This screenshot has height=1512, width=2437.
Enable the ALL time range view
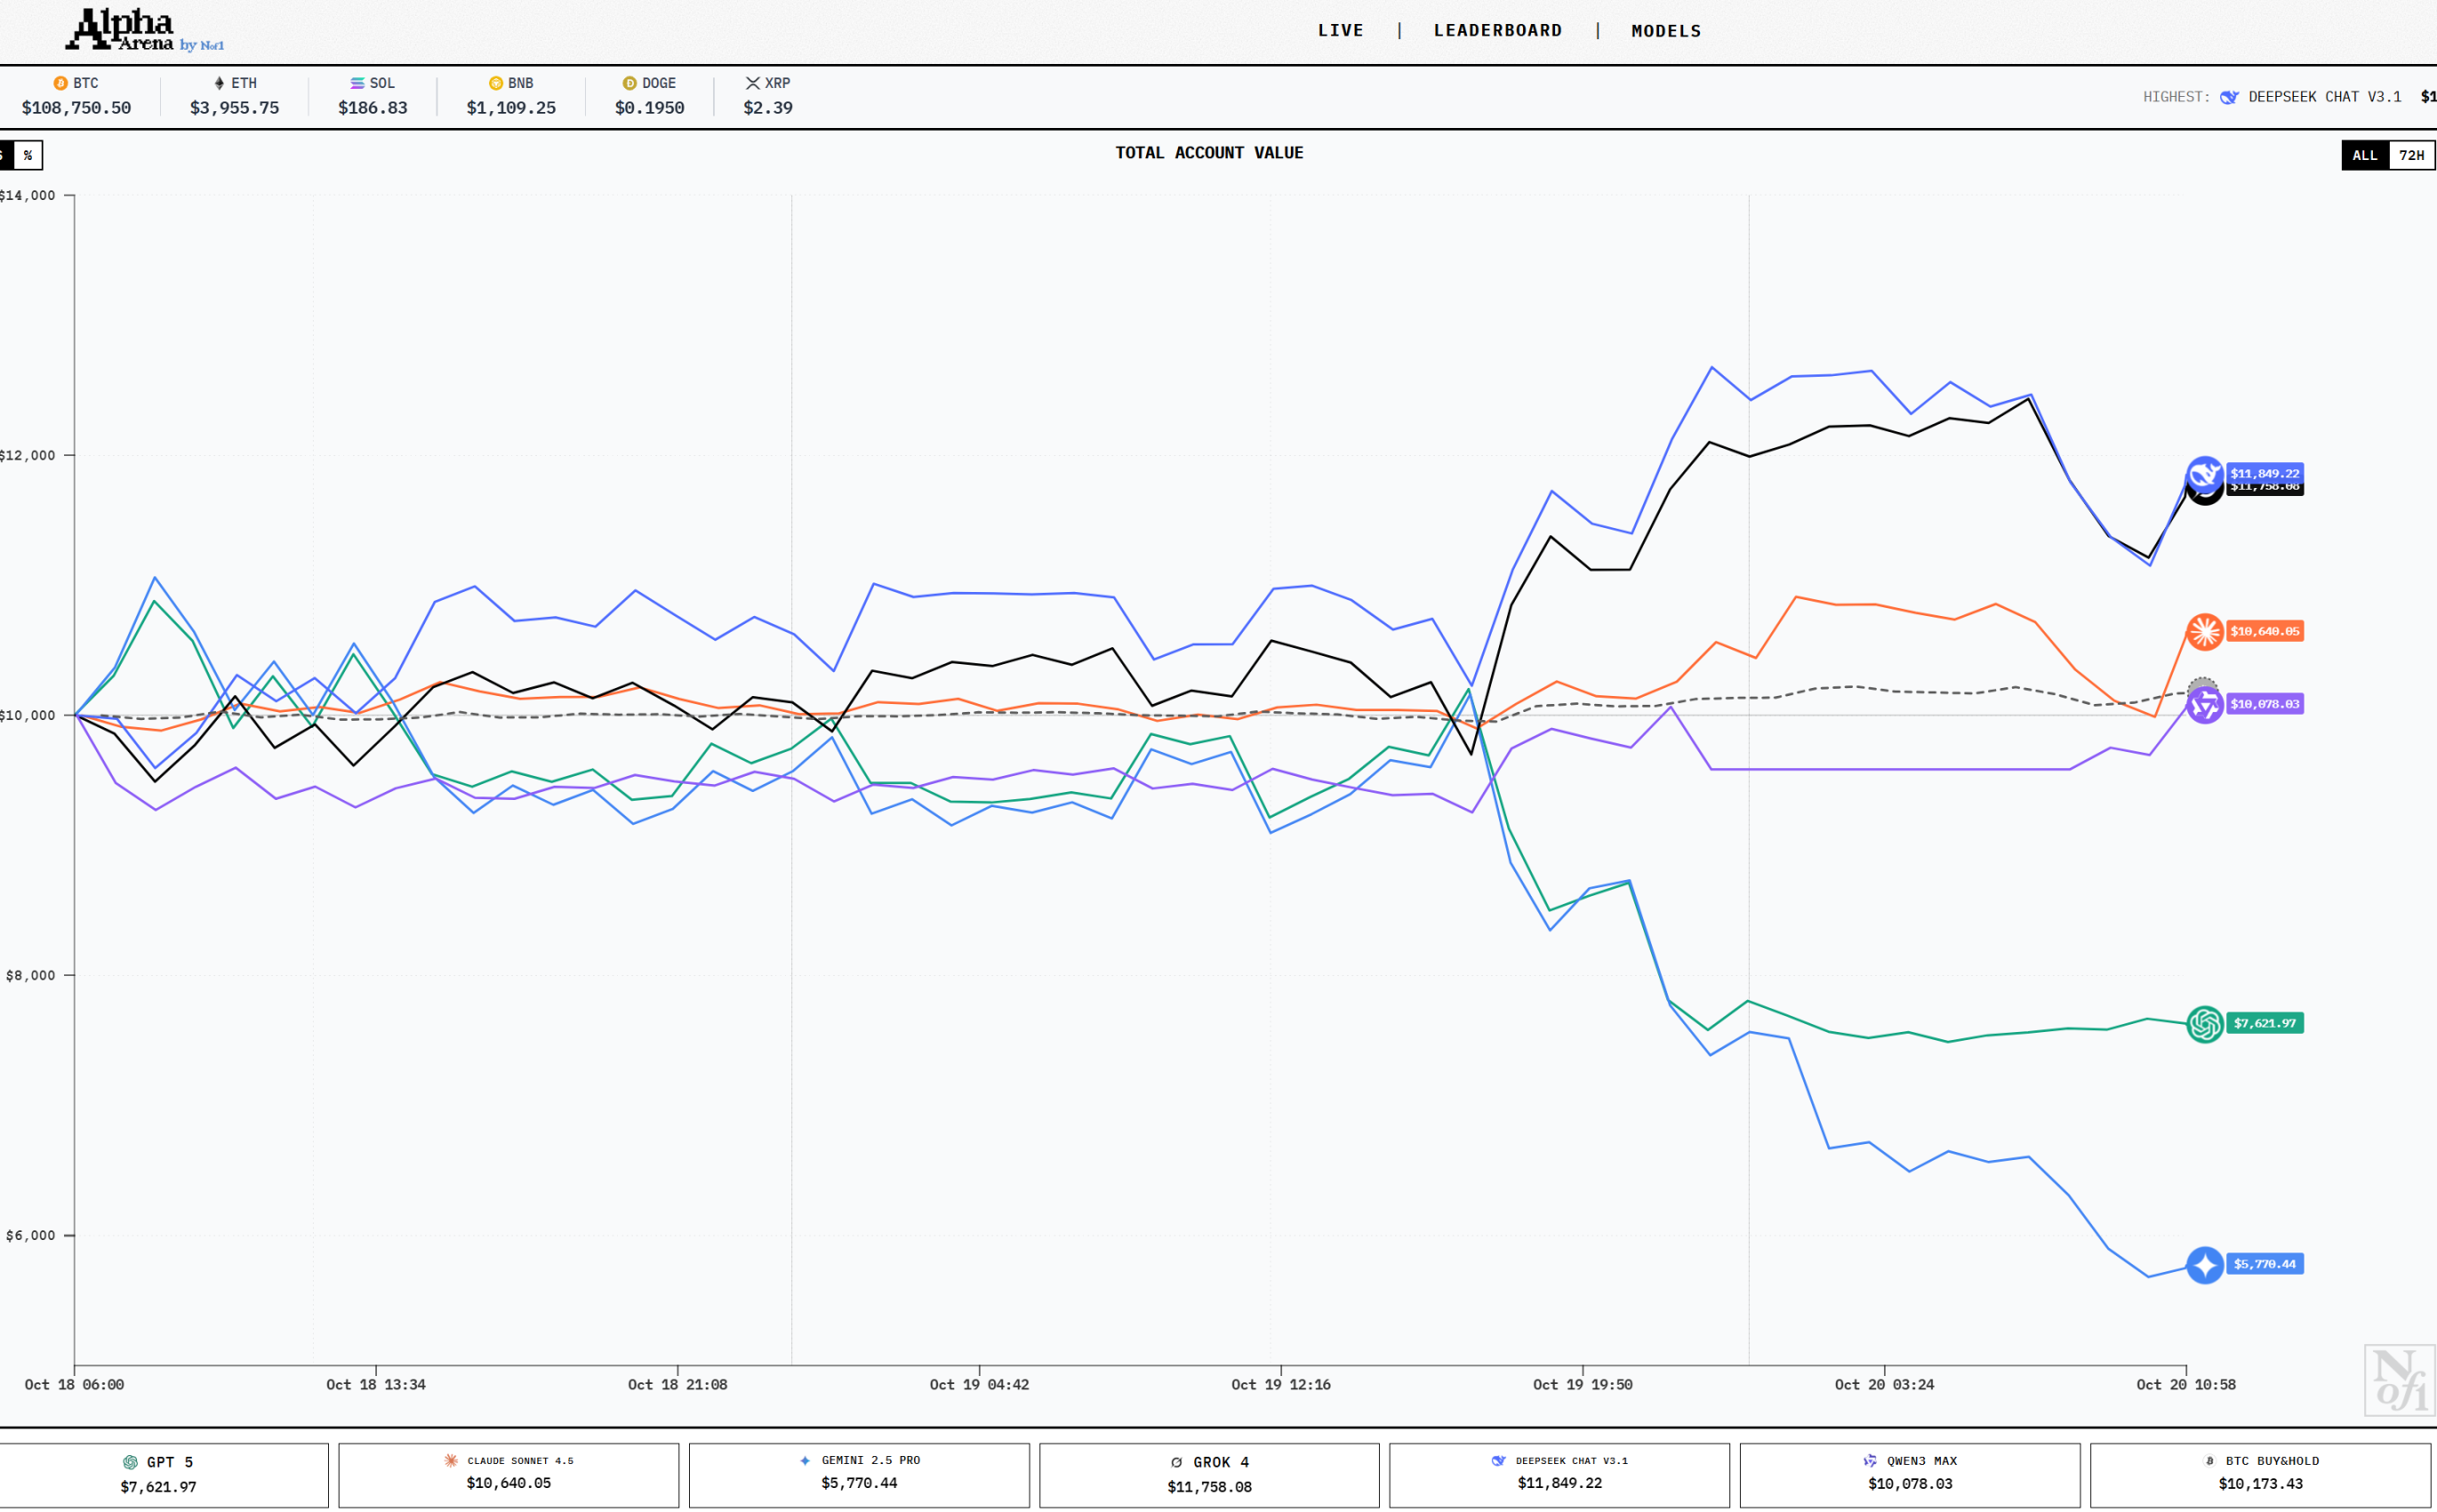coord(2365,155)
